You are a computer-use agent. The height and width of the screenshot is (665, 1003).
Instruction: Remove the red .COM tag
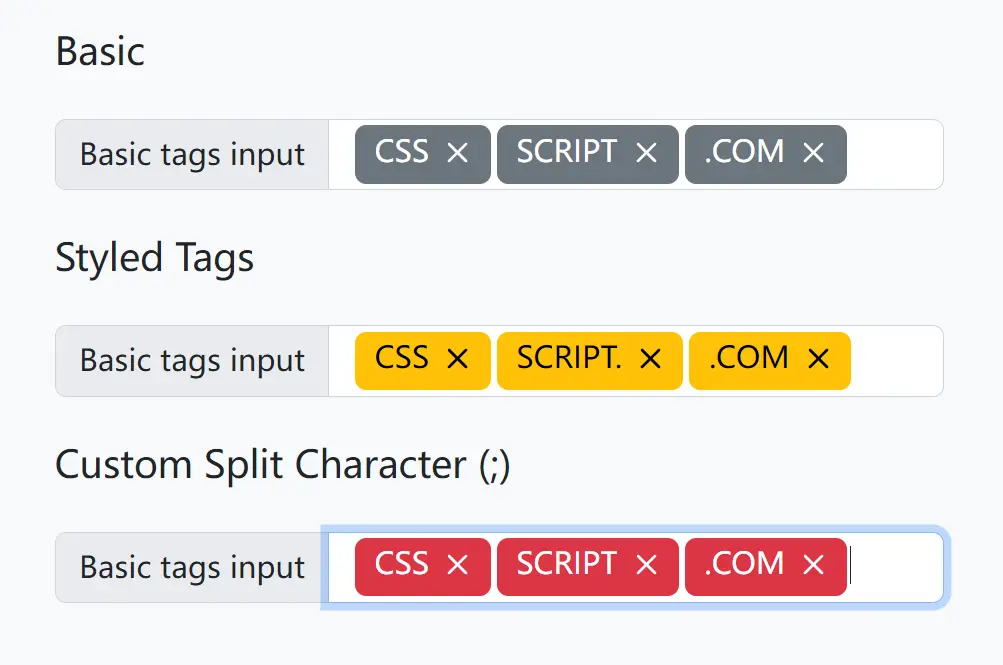[x=814, y=565]
